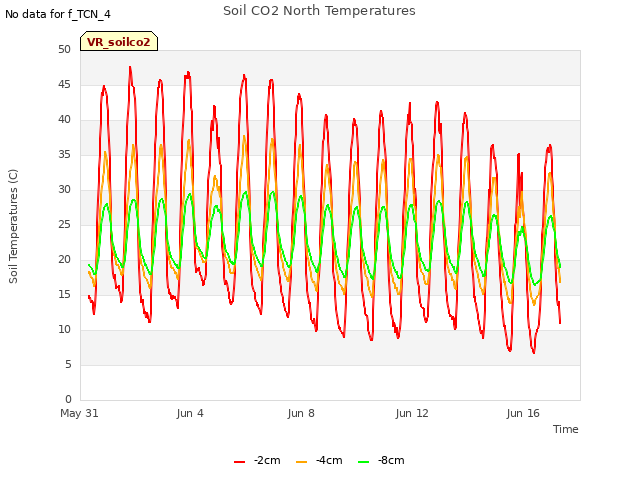Screen dimensions: 640x480
Task: Click the 40 y-axis tick label
Action: pos(64,120)
